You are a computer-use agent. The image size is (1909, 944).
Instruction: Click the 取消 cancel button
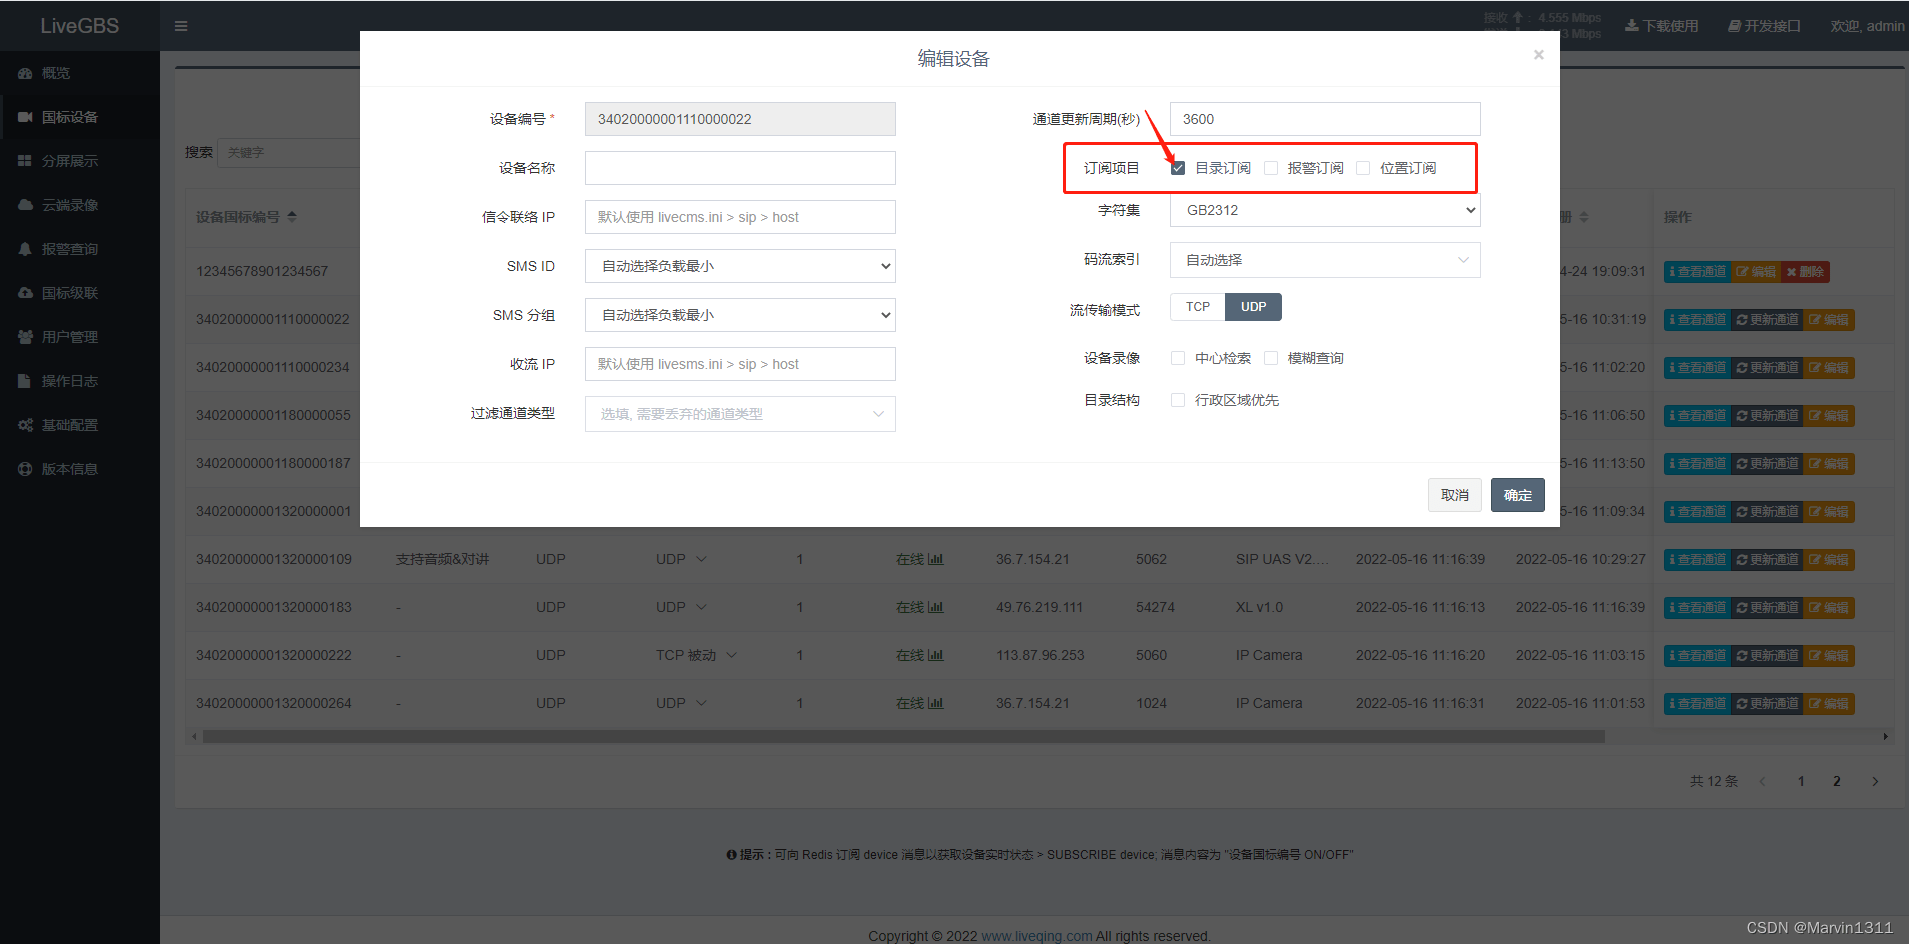click(1454, 495)
